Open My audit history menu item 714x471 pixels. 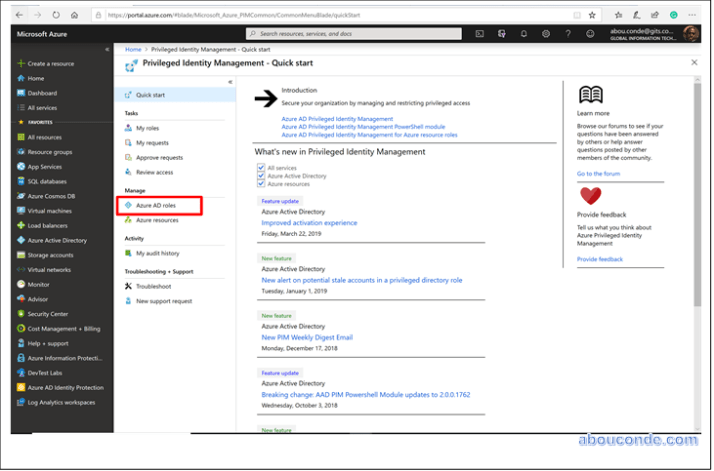click(x=157, y=253)
